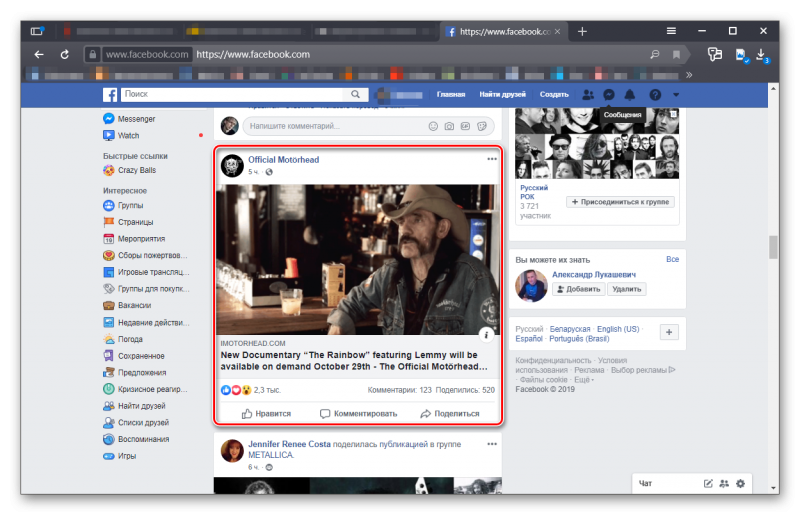This screenshot has height=515, width=800.
Task: Open Списки друзей in sidebar
Action: 136,422
